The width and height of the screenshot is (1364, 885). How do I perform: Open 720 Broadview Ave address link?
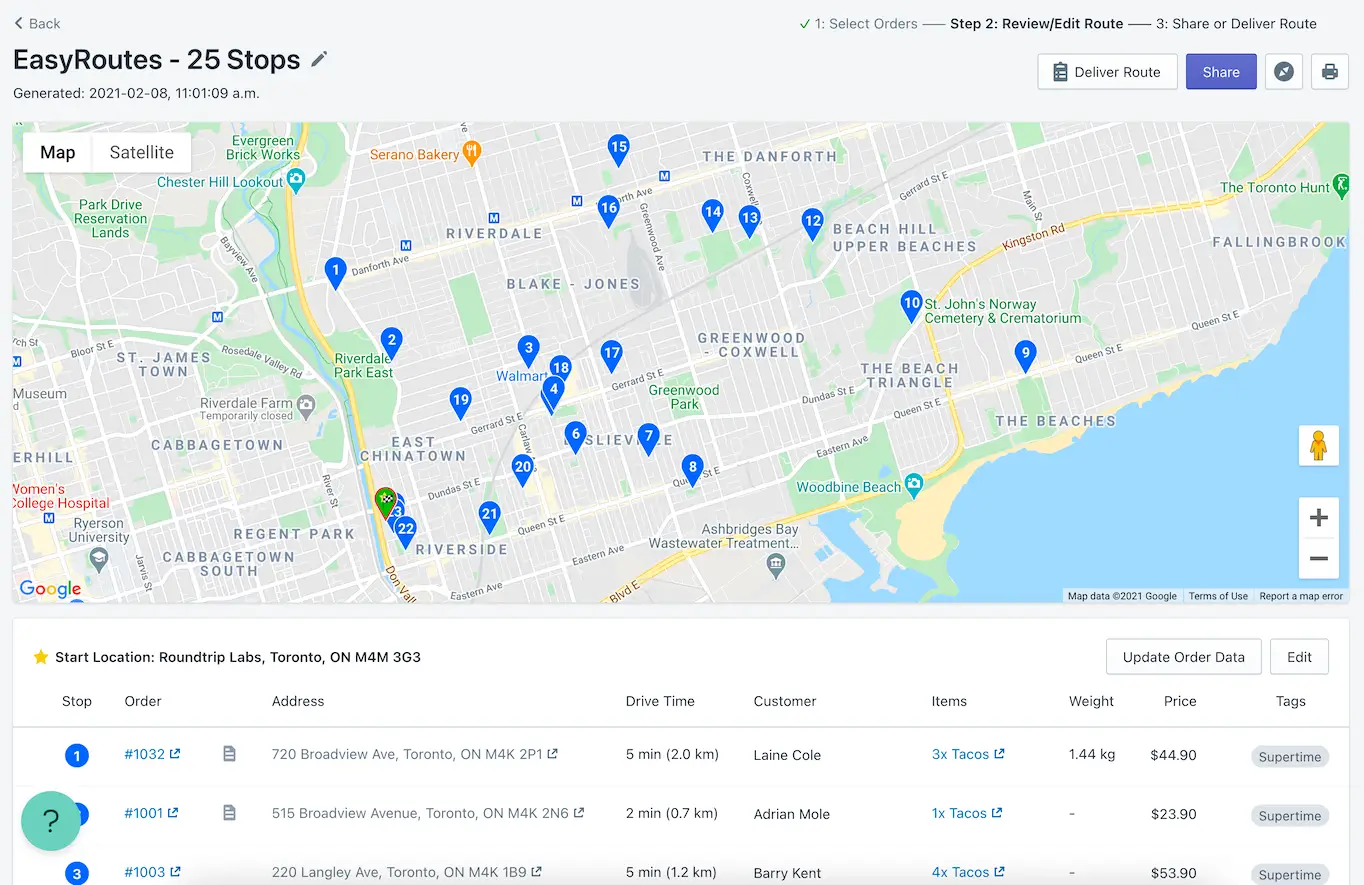pyautogui.click(x=415, y=754)
